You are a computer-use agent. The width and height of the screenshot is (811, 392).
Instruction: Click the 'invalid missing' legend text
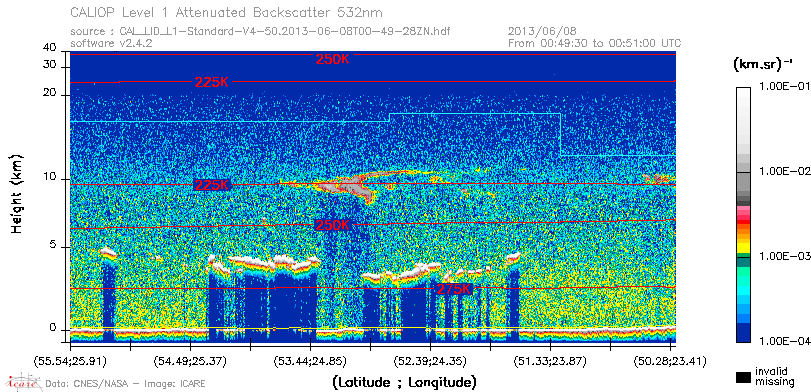(774, 376)
